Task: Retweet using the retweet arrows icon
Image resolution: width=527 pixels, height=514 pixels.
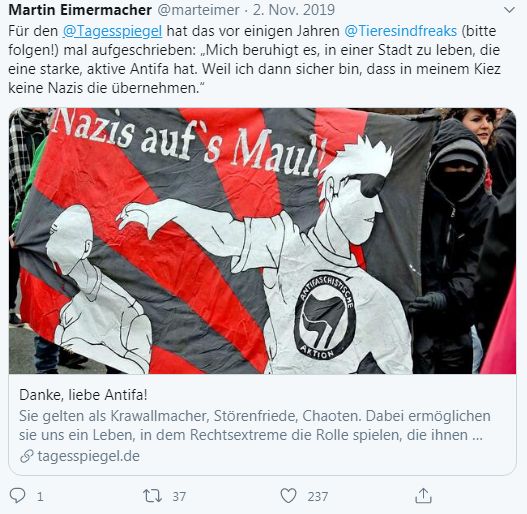Action: pyautogui.click(x=152, y=496)
